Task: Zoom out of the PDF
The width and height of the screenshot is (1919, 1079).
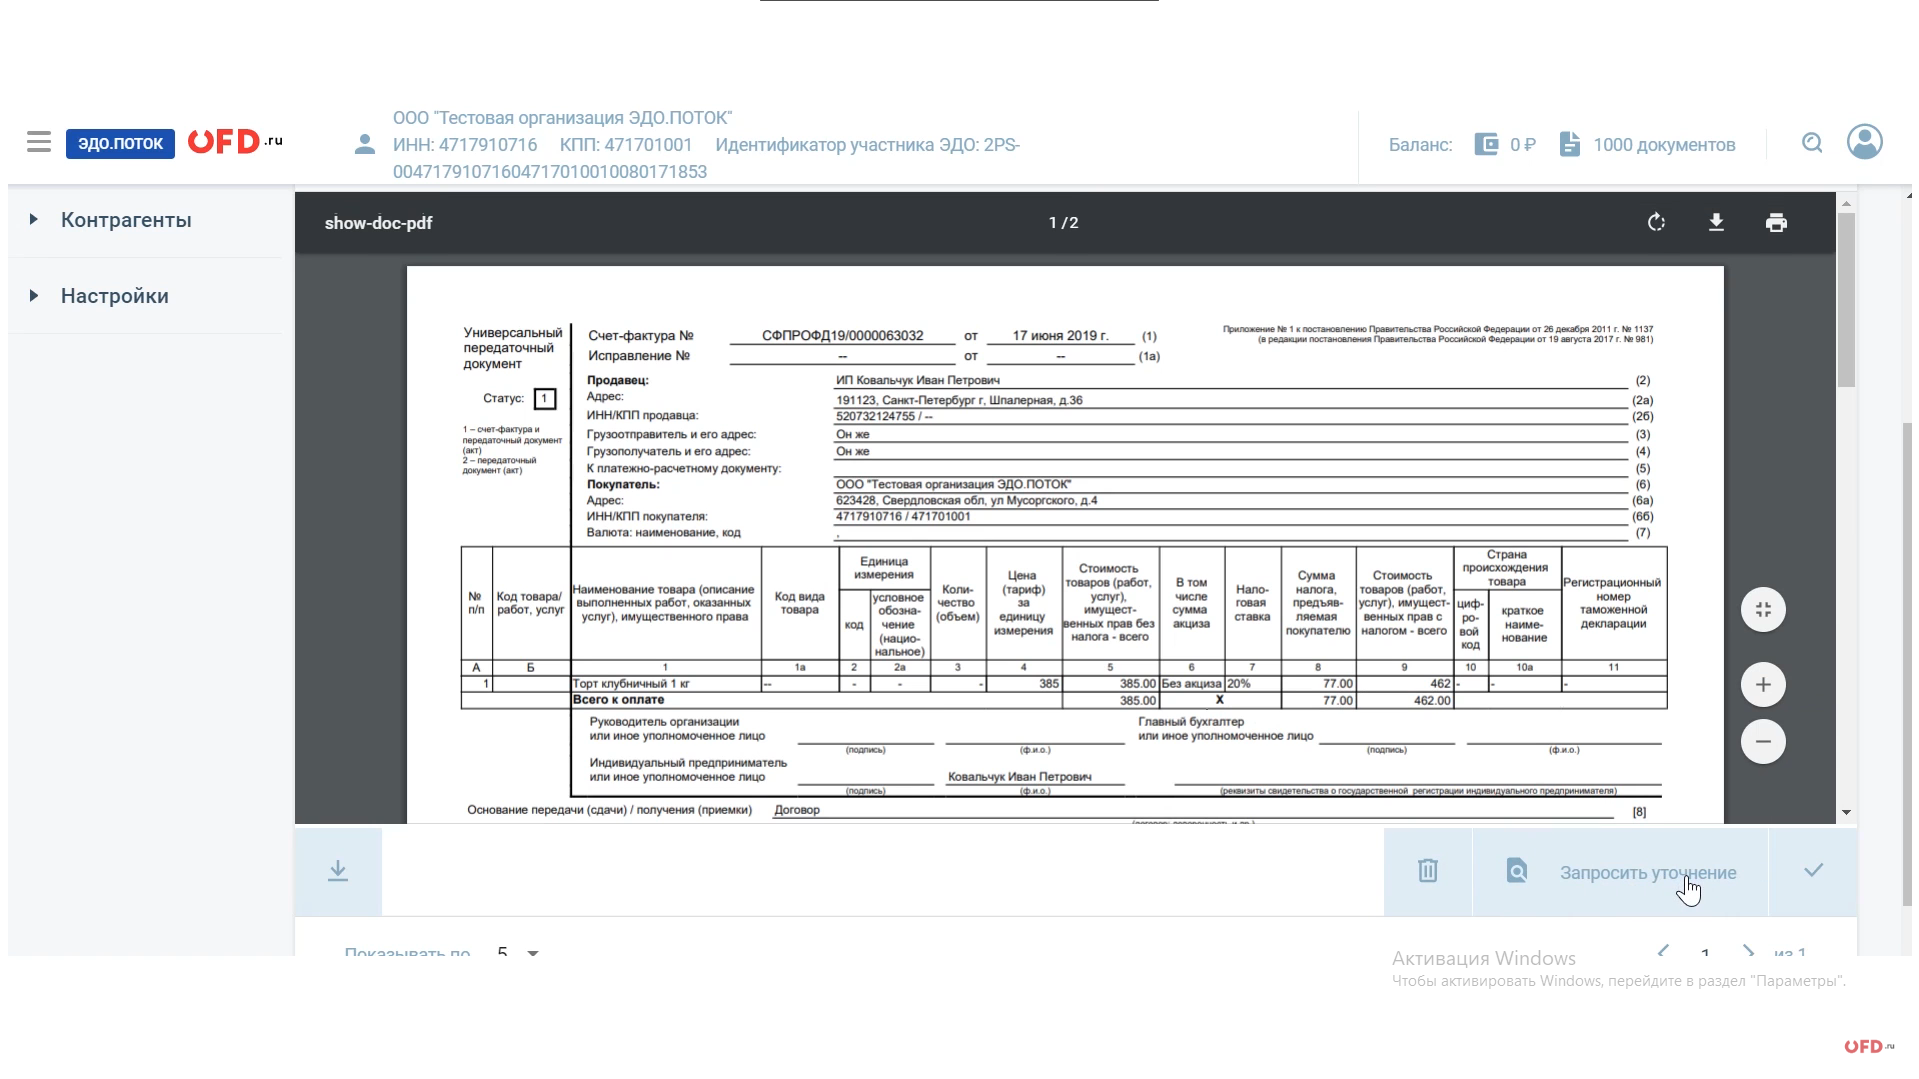Action: point(1763,742)
